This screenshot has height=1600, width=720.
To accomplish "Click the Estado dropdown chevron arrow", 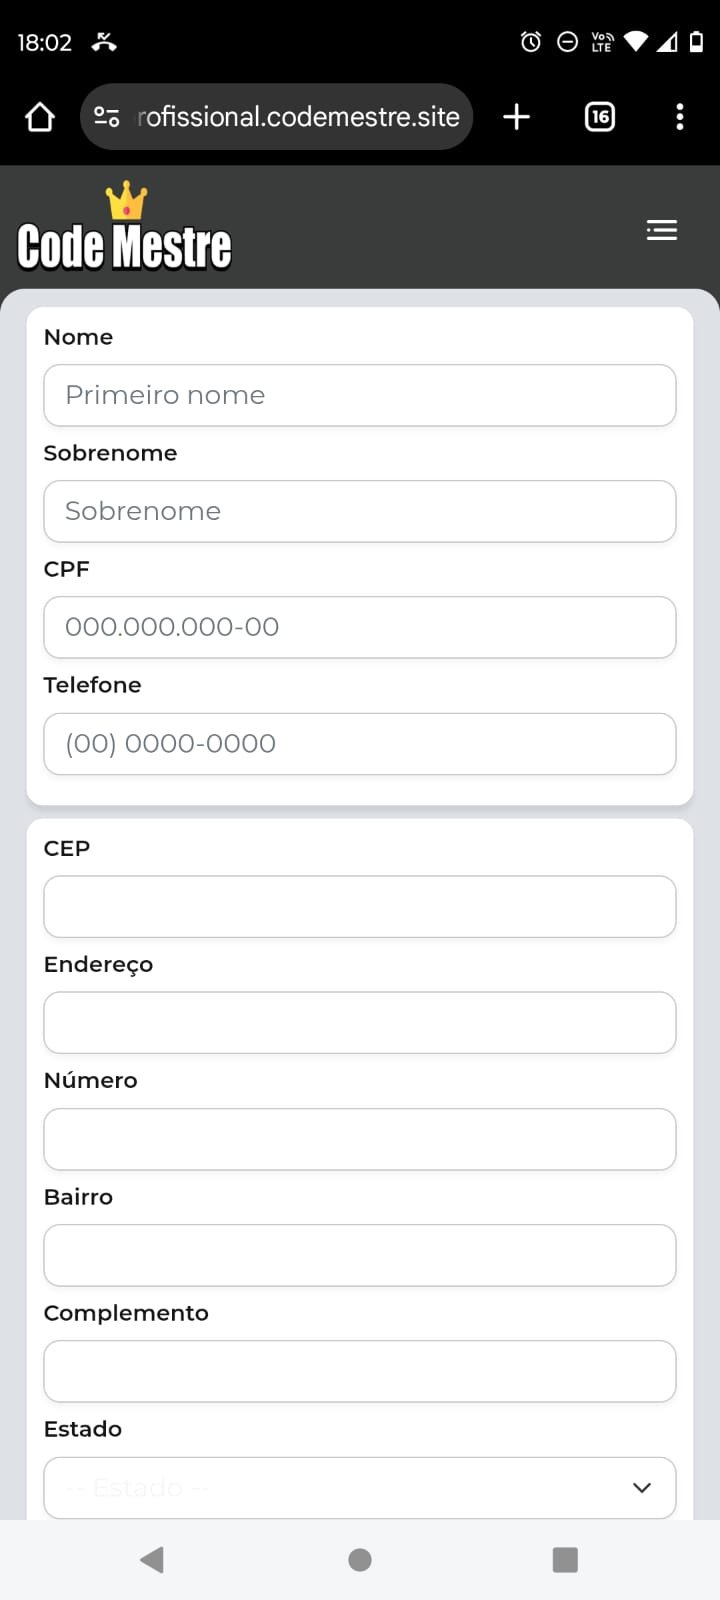I will [x=642, y=1488].
